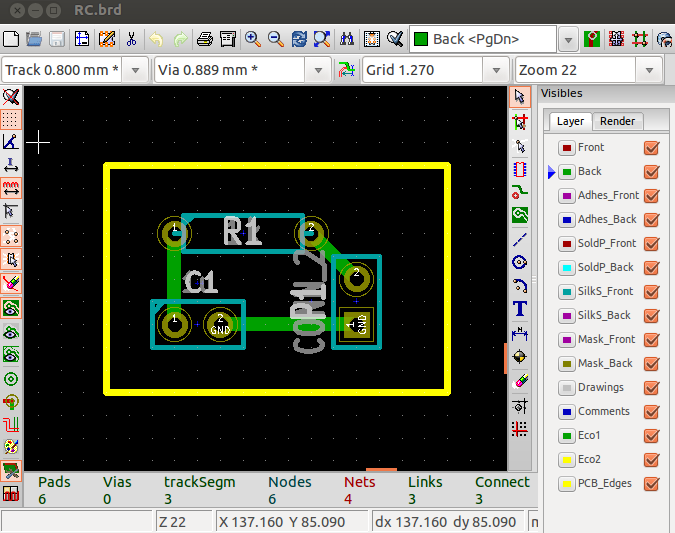Click the New board icon
Screen dimensions: 675x533
click(x=11, y=39)
